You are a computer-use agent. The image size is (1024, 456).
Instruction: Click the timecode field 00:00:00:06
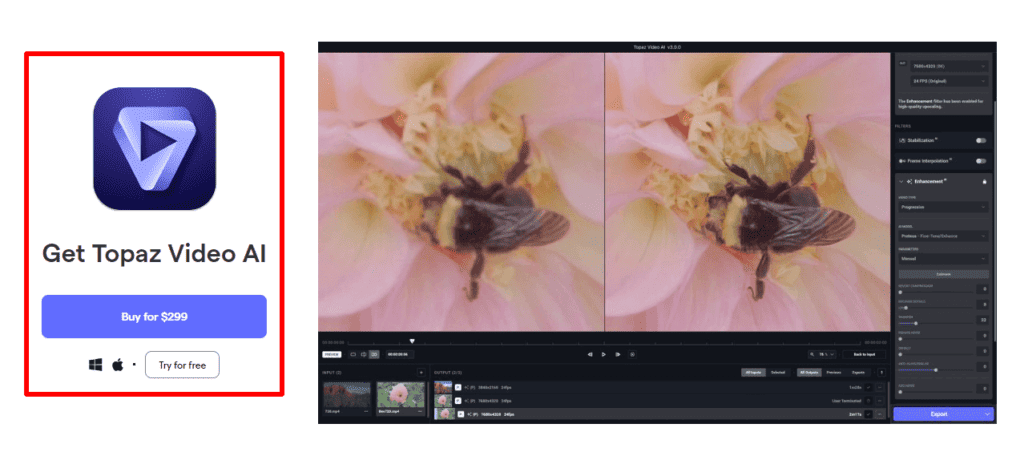(400, 355)
